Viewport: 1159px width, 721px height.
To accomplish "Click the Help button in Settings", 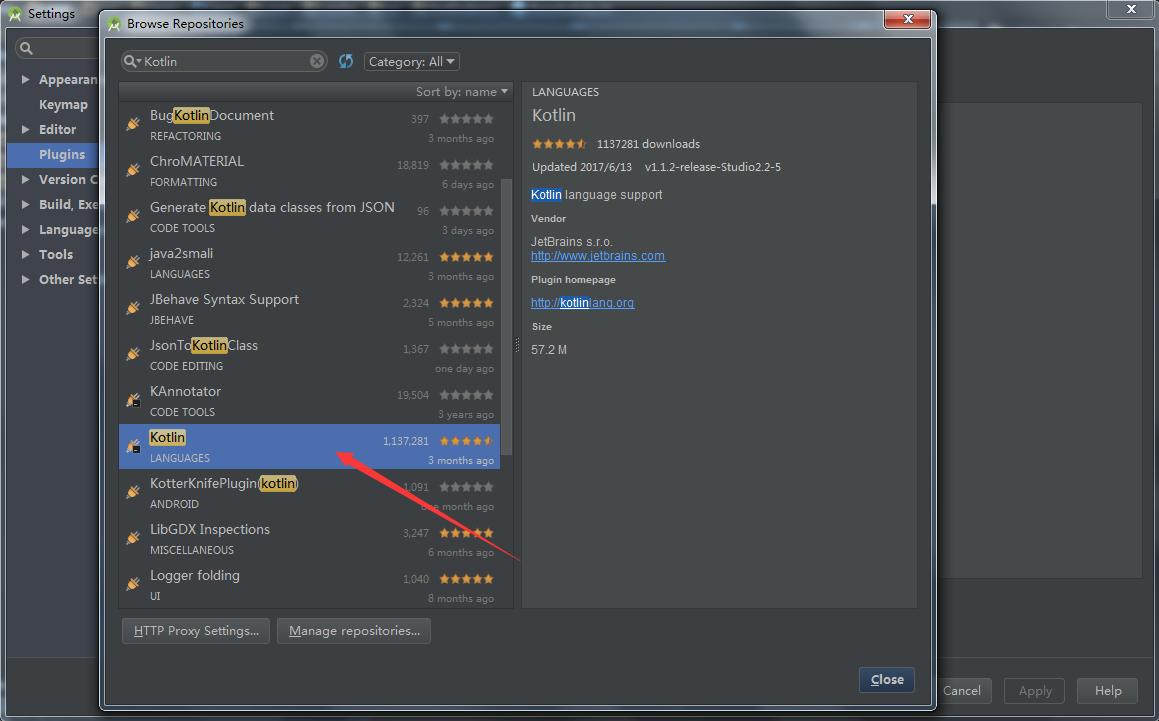I will 1107,691.
